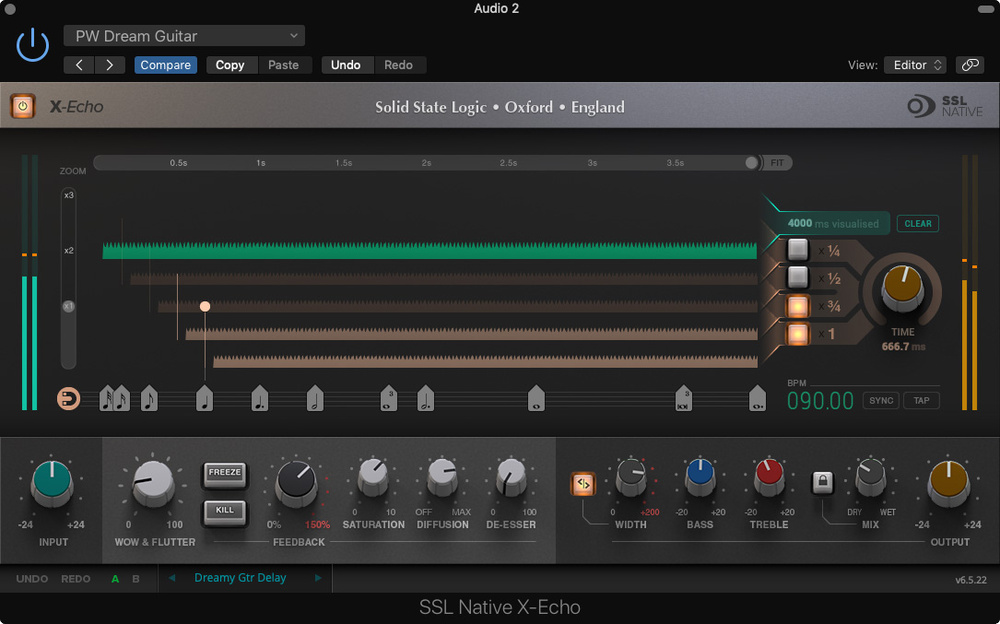Toggle the SYNC button

point(881,401)
